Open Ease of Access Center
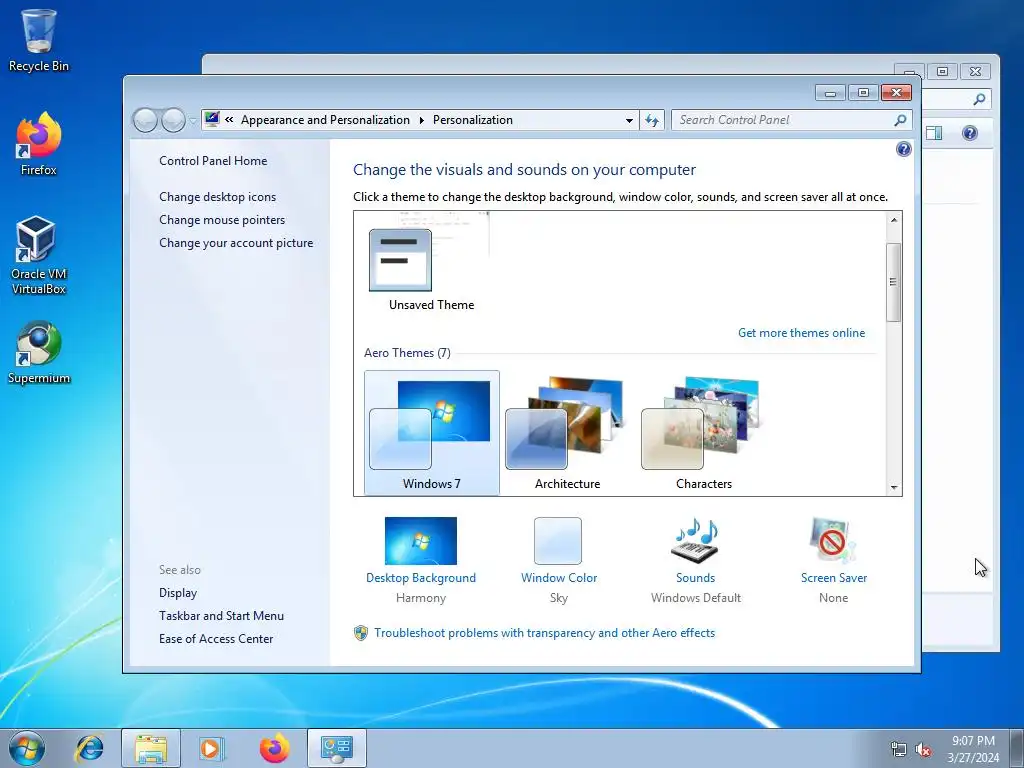Screen dimensions: 1024x768 click(x=216, y=638)
